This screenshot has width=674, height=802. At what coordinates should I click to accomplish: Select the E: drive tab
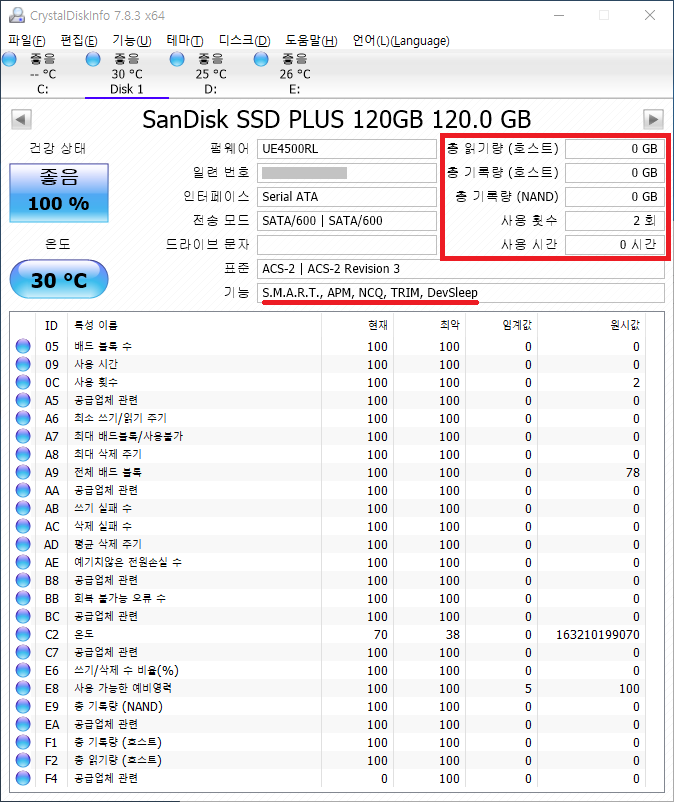[295, 74]
